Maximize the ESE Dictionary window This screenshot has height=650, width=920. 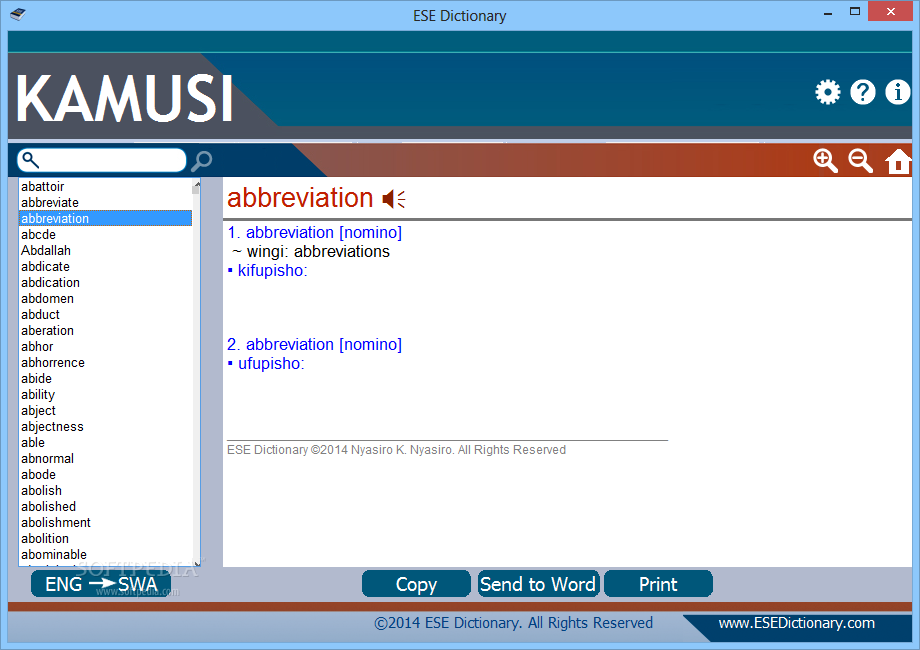tap(855, 12)
